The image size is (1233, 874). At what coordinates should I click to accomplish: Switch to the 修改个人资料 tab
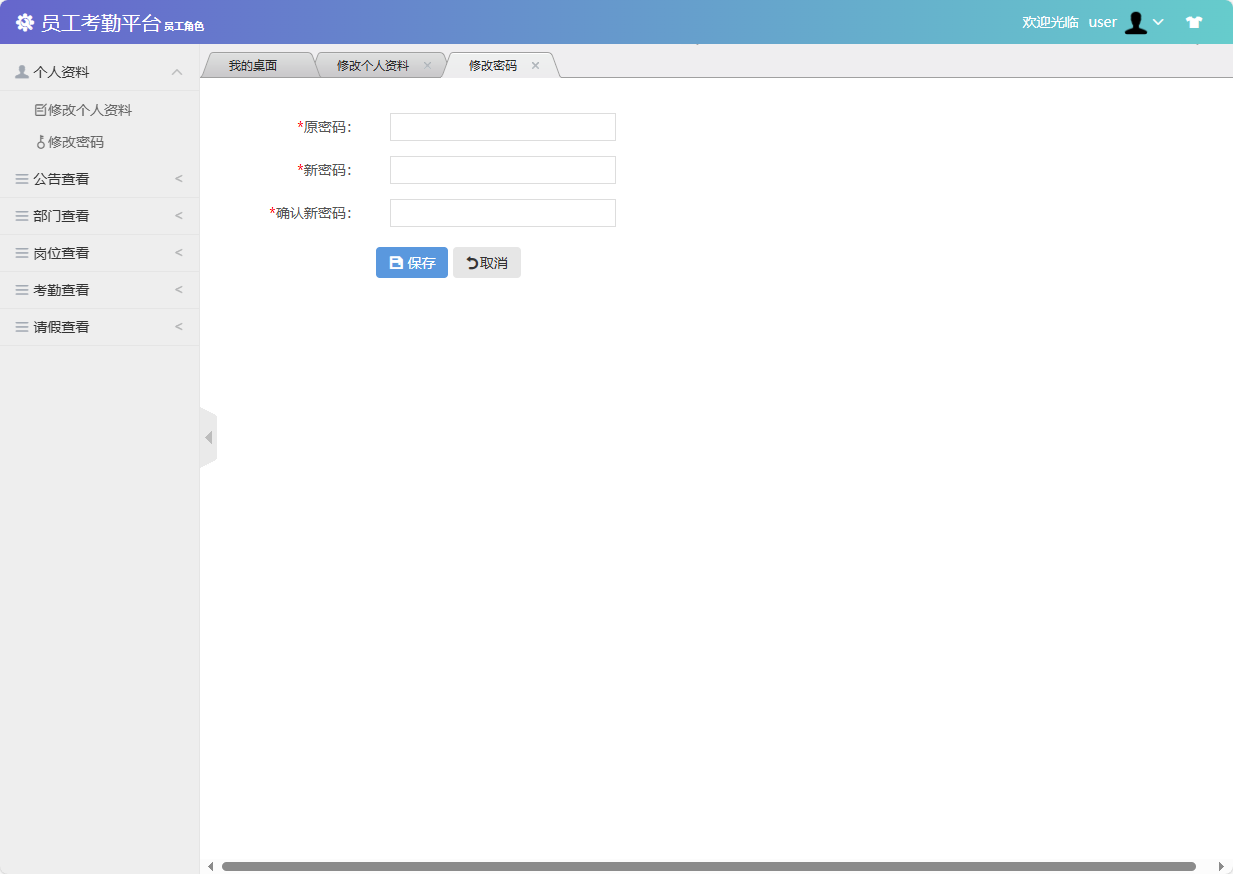click(372, 64)
